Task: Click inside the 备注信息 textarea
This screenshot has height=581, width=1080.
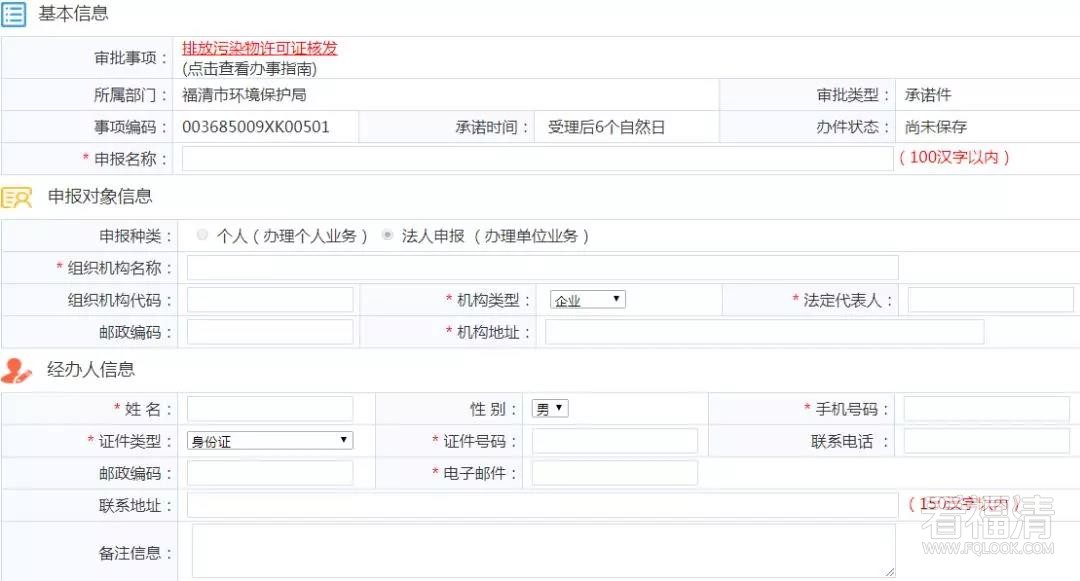Action: (542, 551)
